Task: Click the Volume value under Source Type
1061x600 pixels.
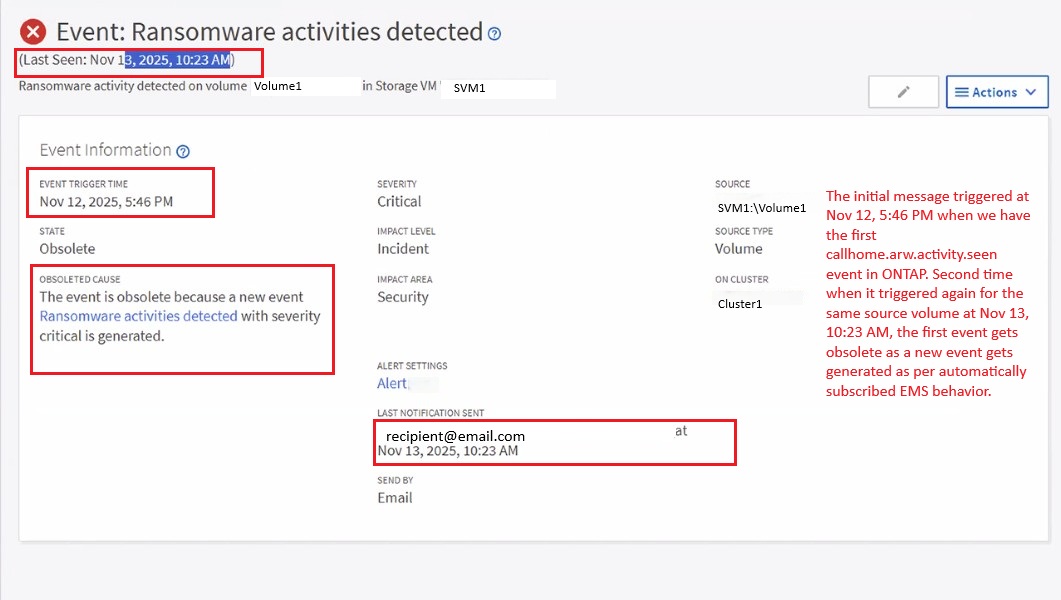Action: (738, 249)
